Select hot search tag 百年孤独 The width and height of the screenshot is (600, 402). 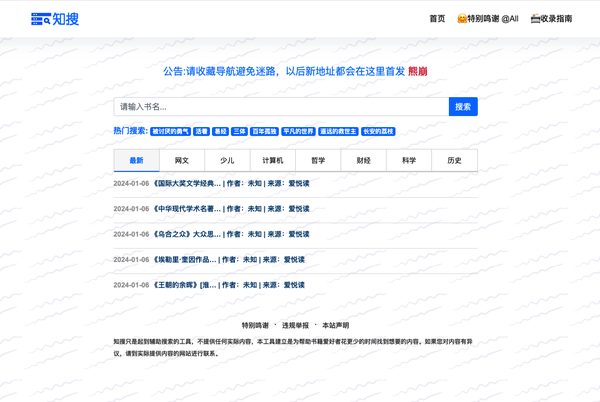pyautogui.click(x=264, y=131)
